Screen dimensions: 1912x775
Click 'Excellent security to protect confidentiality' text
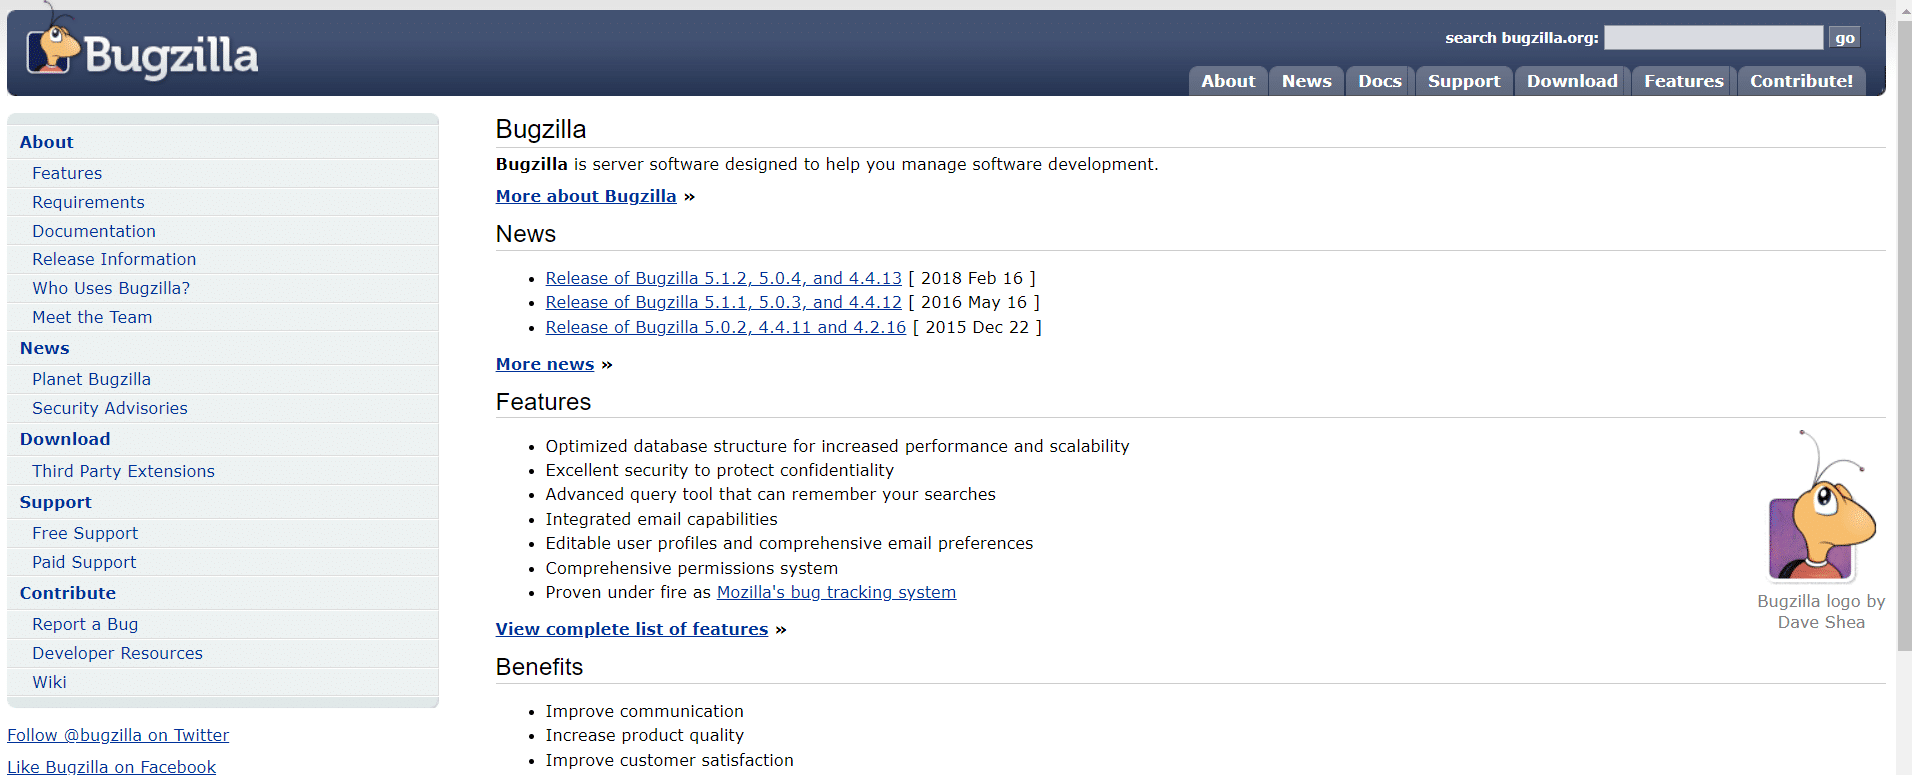coord(719,470)
